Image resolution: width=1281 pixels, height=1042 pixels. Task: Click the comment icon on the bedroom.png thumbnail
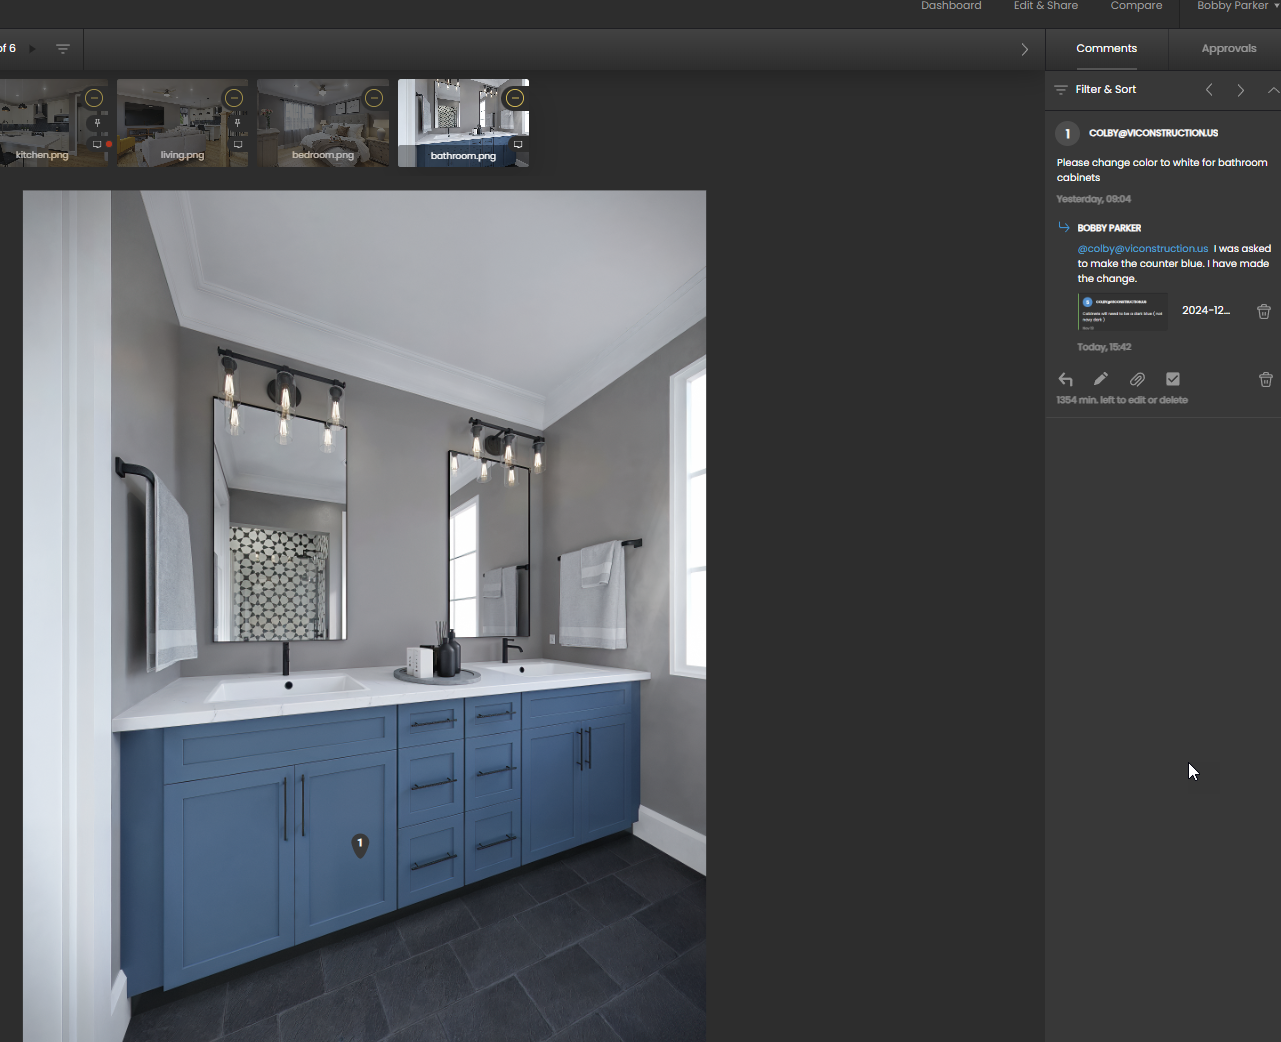click(x=378, y=145)
